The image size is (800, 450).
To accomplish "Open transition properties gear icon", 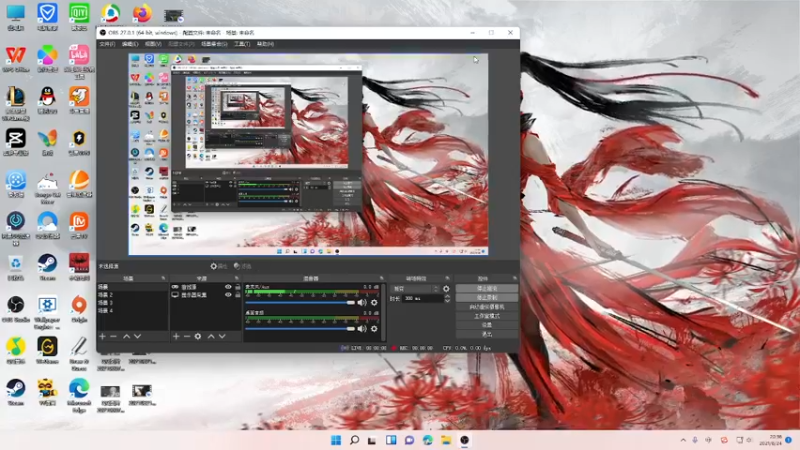I will click(x=446, y=289).
